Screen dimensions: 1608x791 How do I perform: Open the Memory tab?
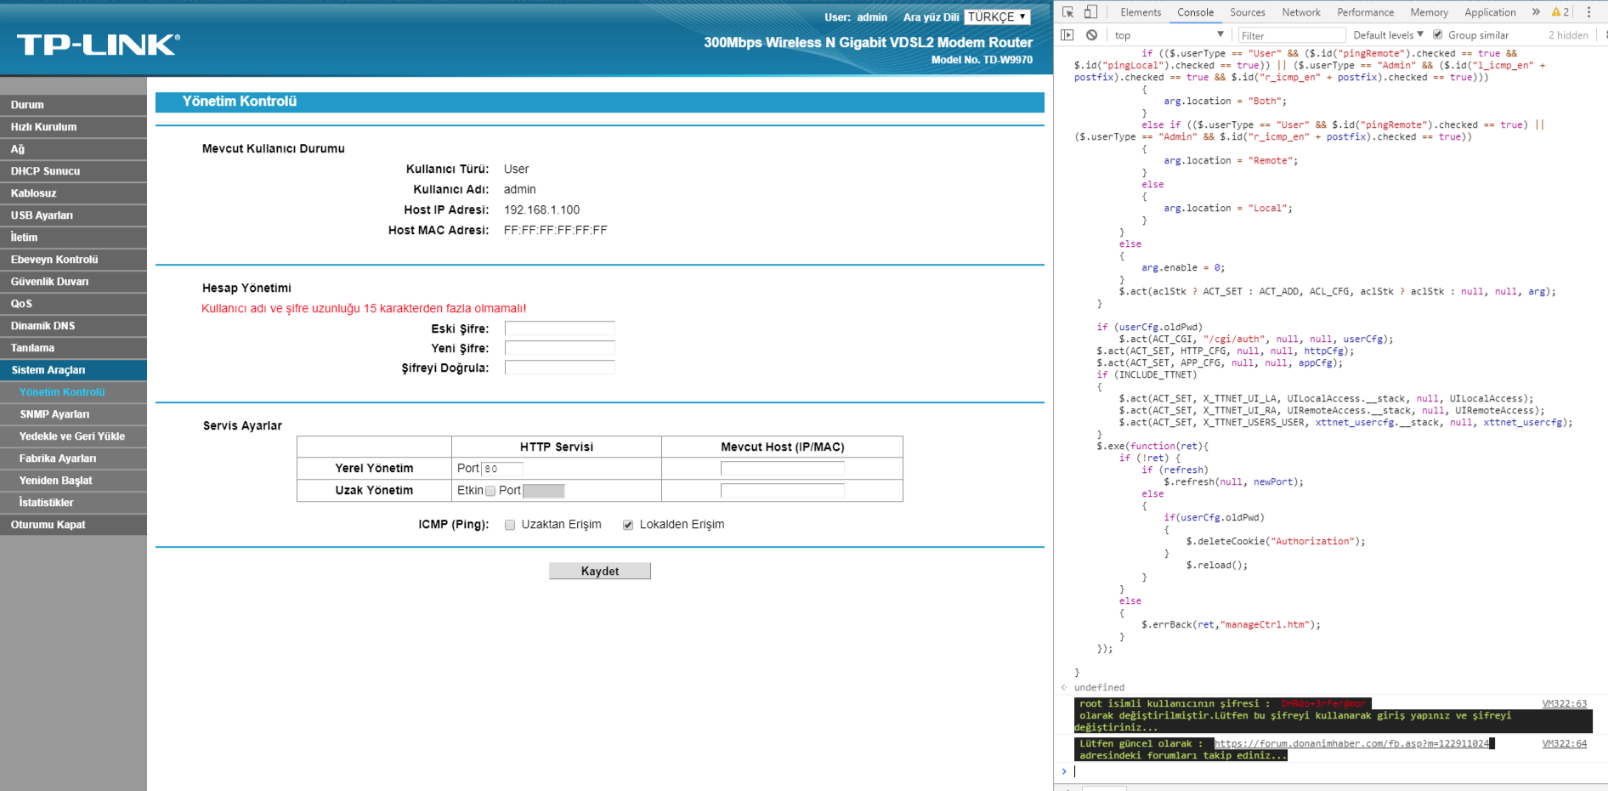[1429, 12]
